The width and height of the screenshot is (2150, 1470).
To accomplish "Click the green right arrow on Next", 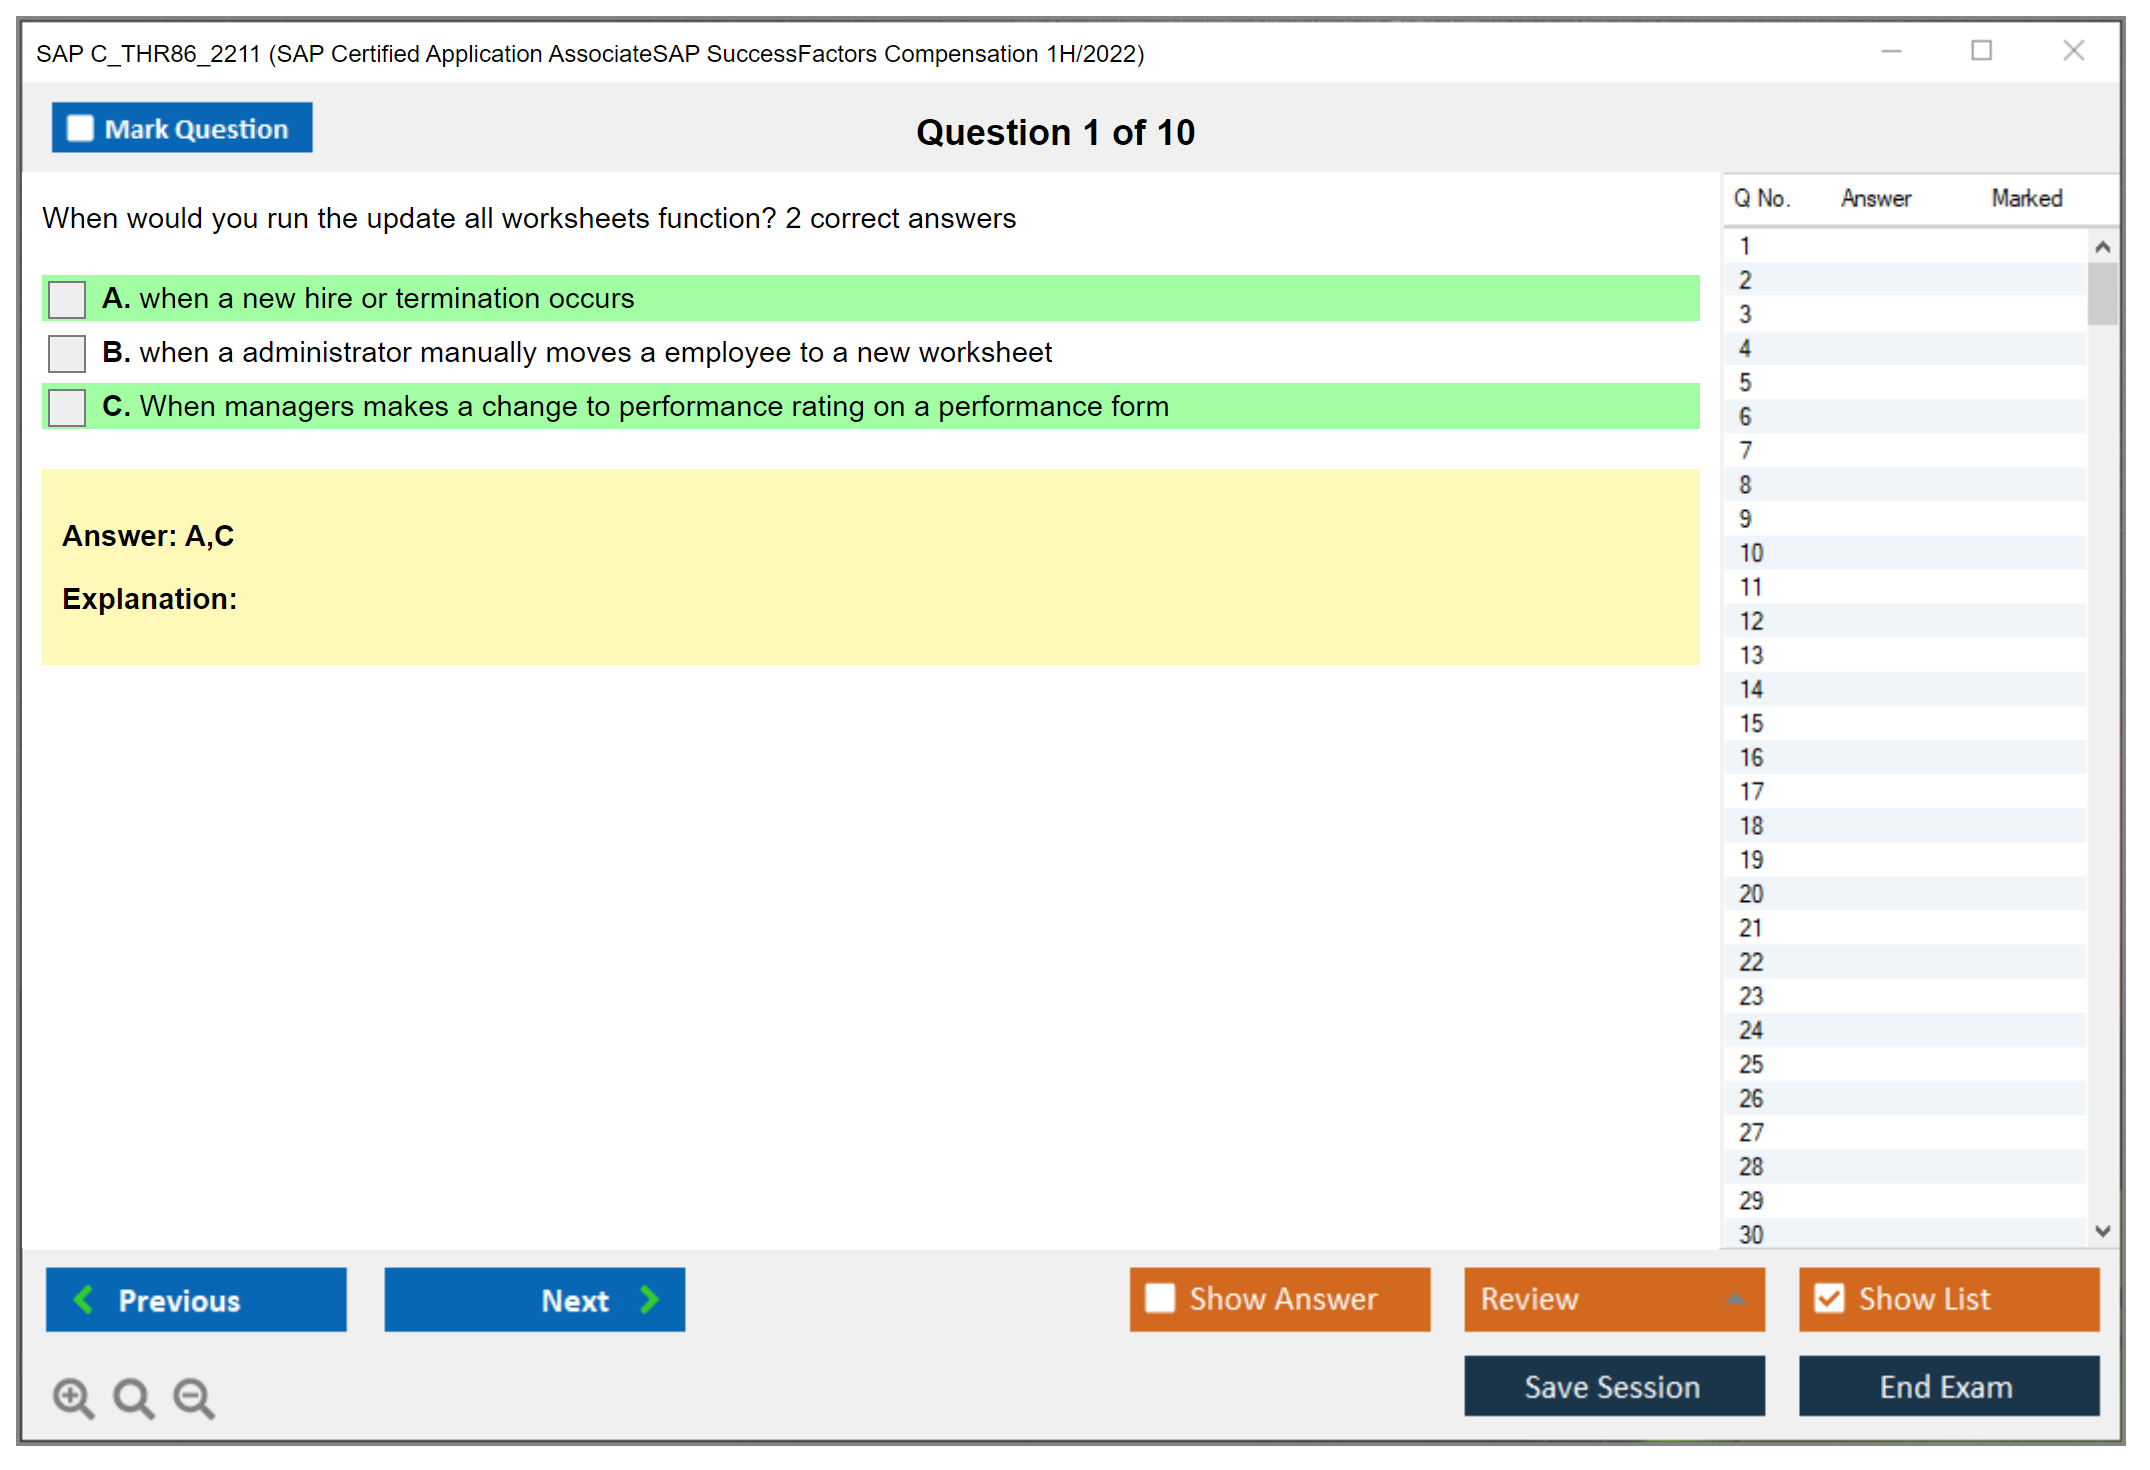I will tap(650, 1299).
